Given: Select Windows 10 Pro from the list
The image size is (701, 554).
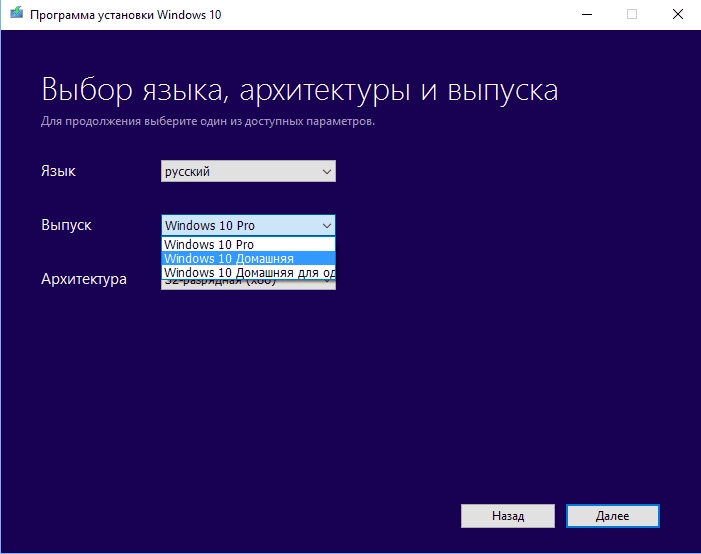Looking at the screenshot, I should pyautogui.click(x=248, y=244).
